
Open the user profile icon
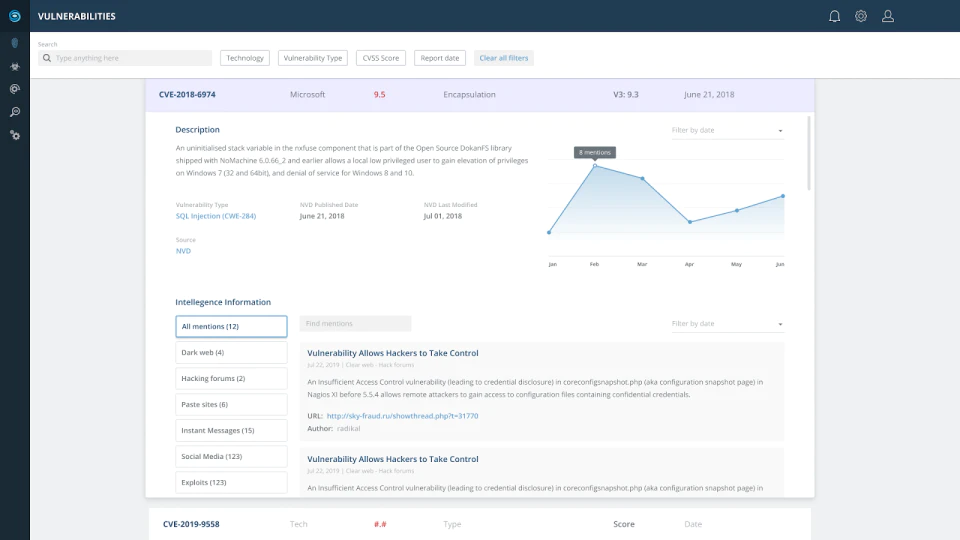coord(888,17)
